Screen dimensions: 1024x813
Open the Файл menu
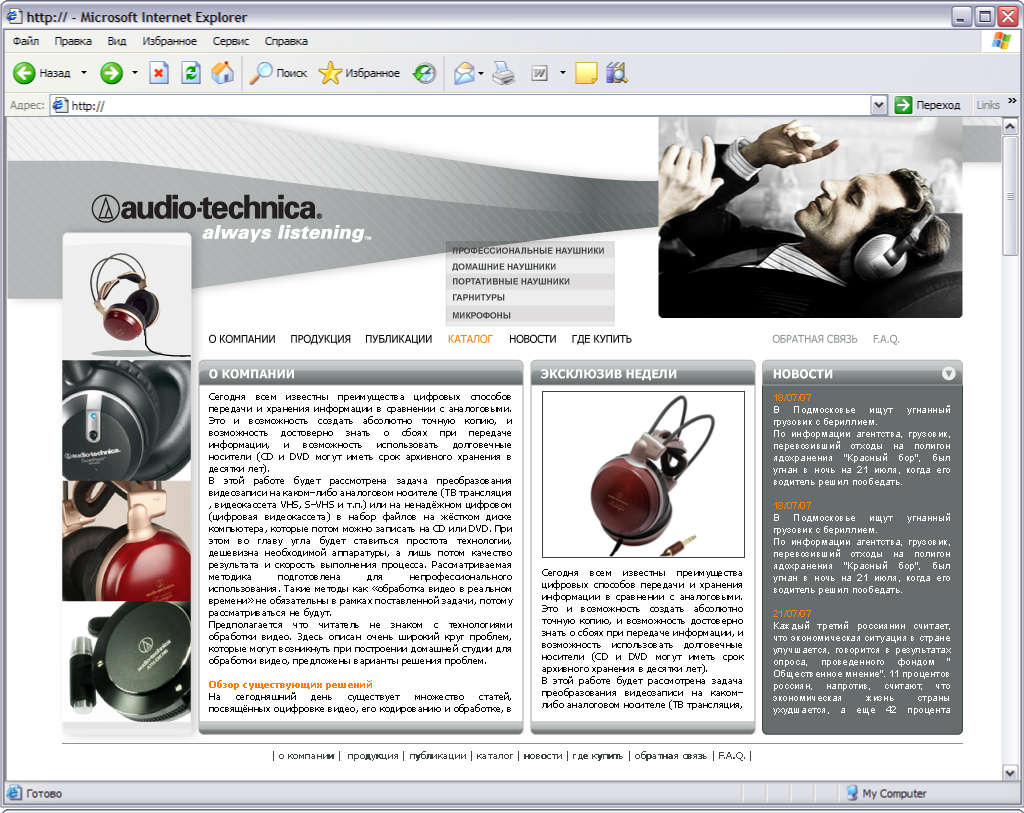pyautogui.click(x=25, y=41)
